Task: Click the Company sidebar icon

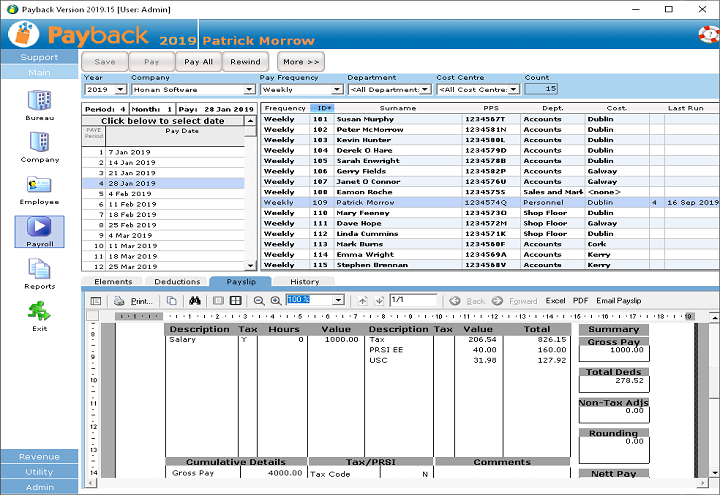Action: (39, 143)
